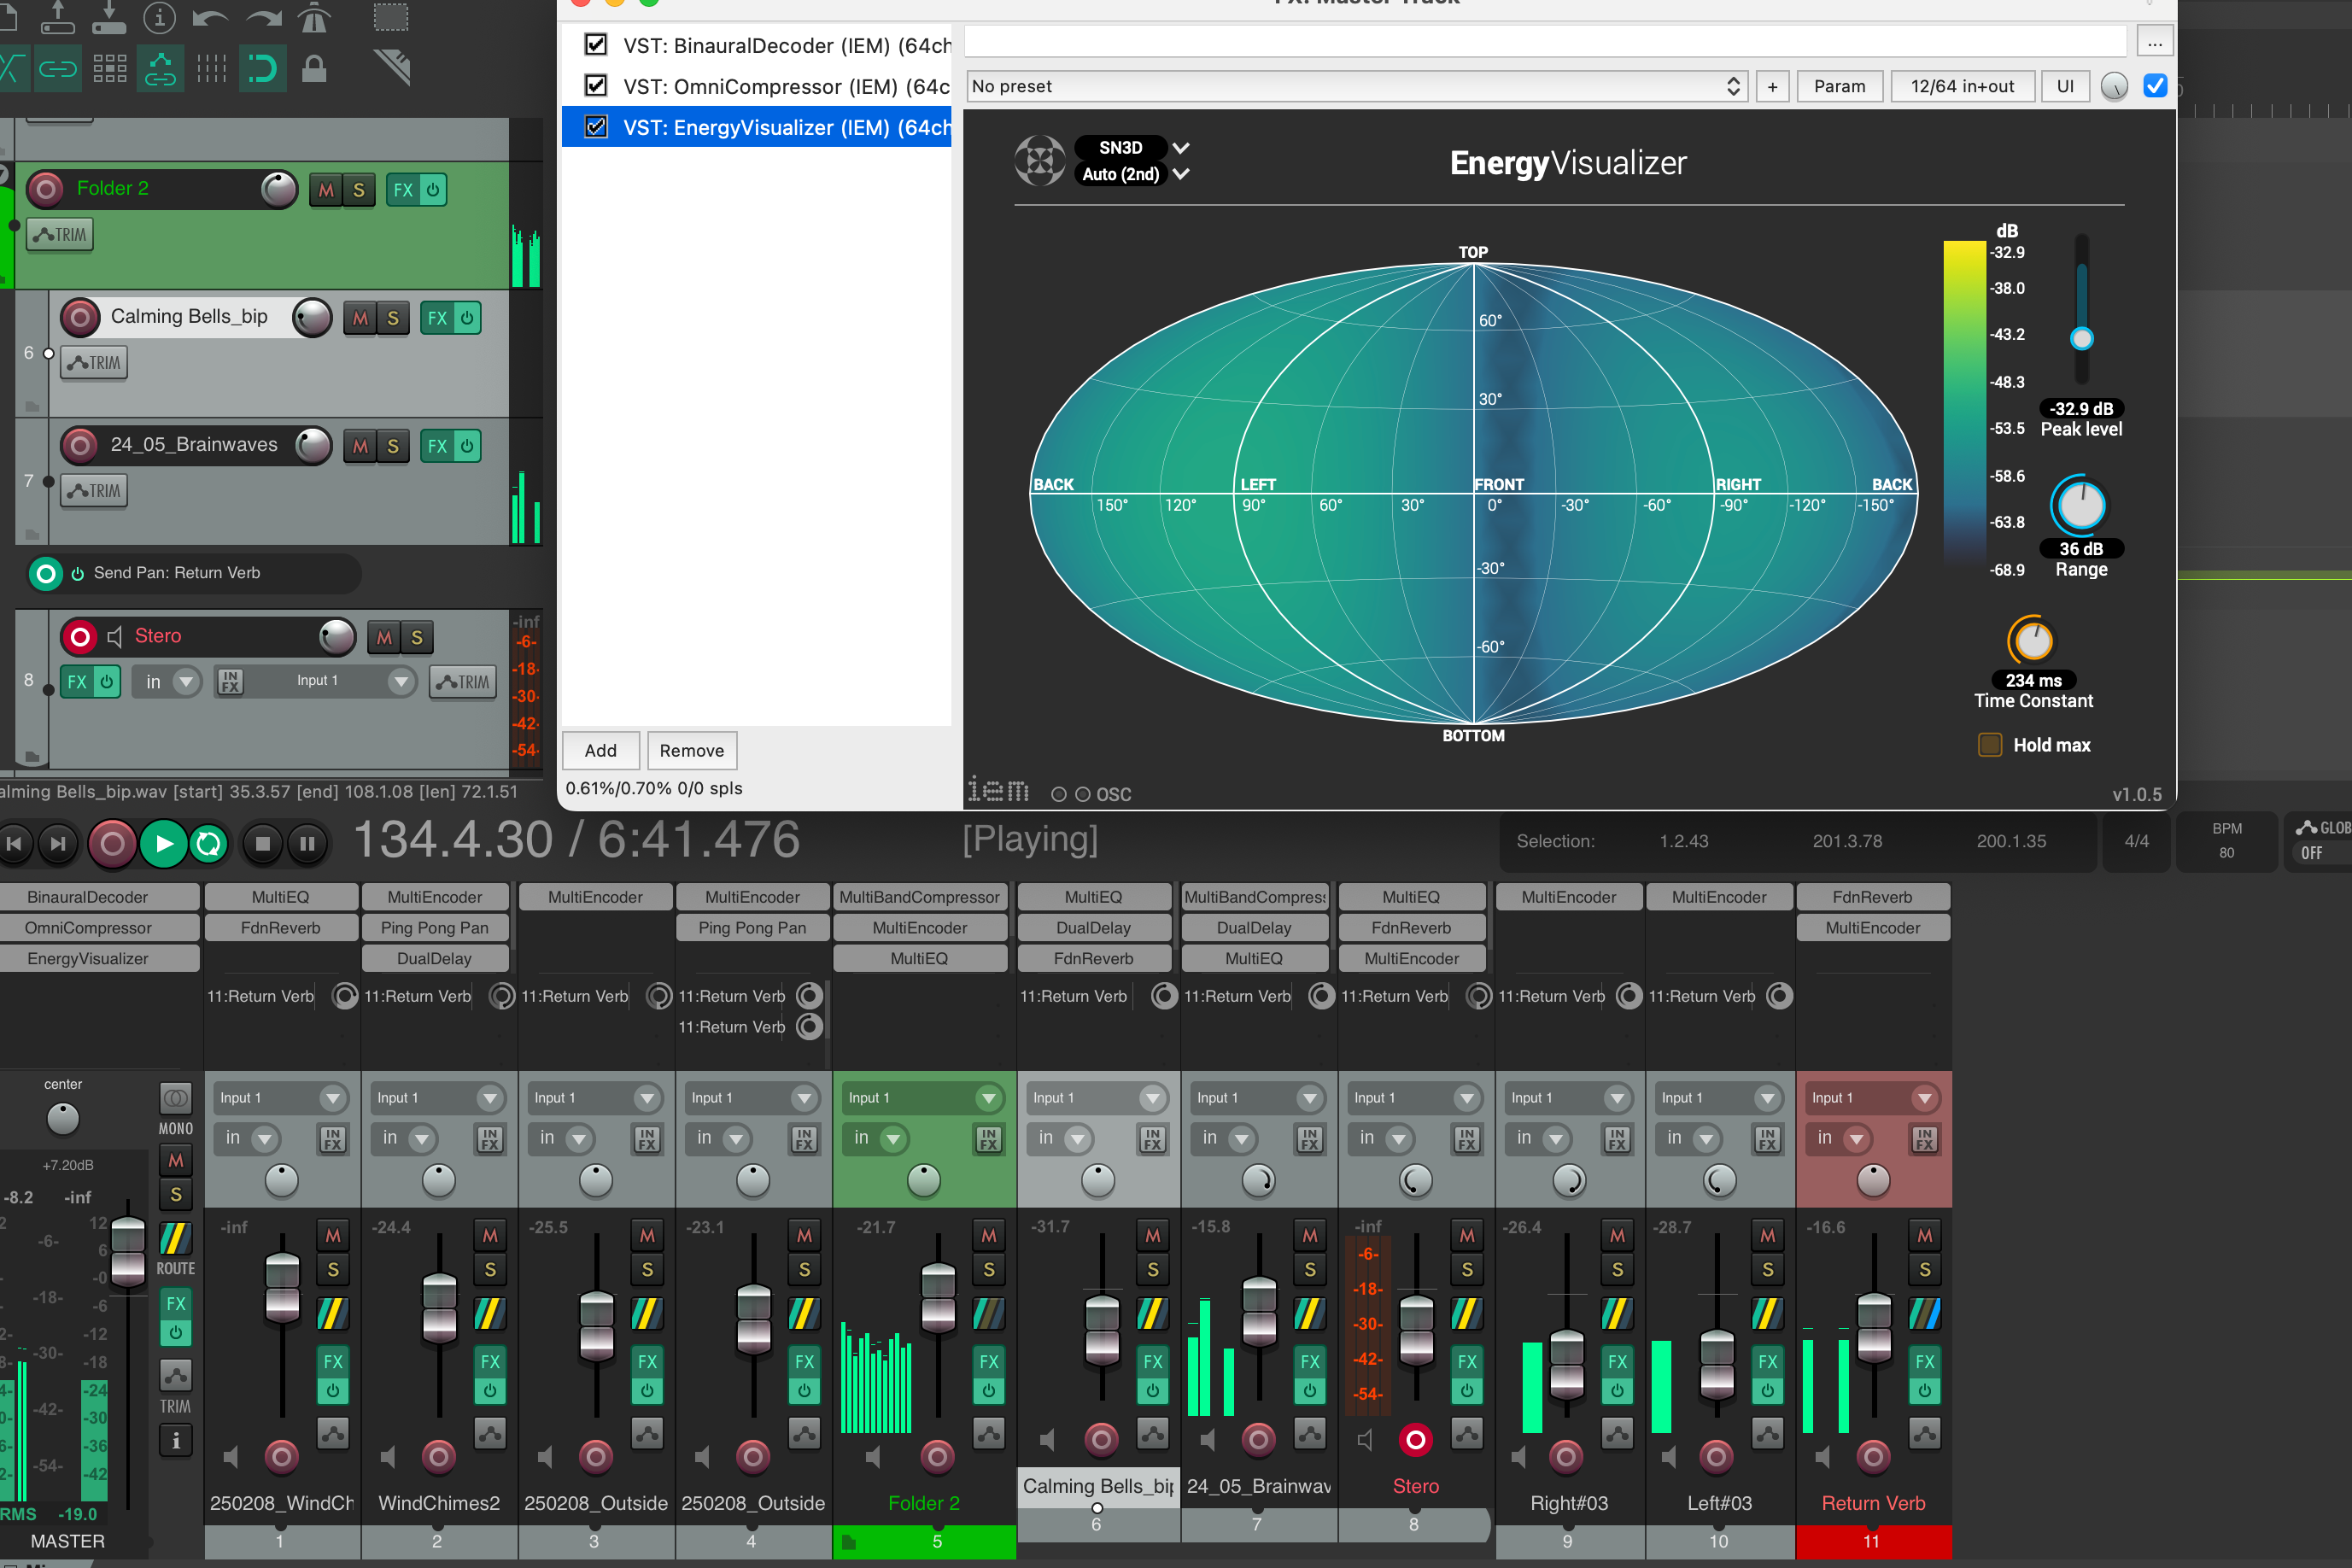Click Remove button in FX window
The height and width of the screenshot is (1568, 2352).
tap(692, 751)
